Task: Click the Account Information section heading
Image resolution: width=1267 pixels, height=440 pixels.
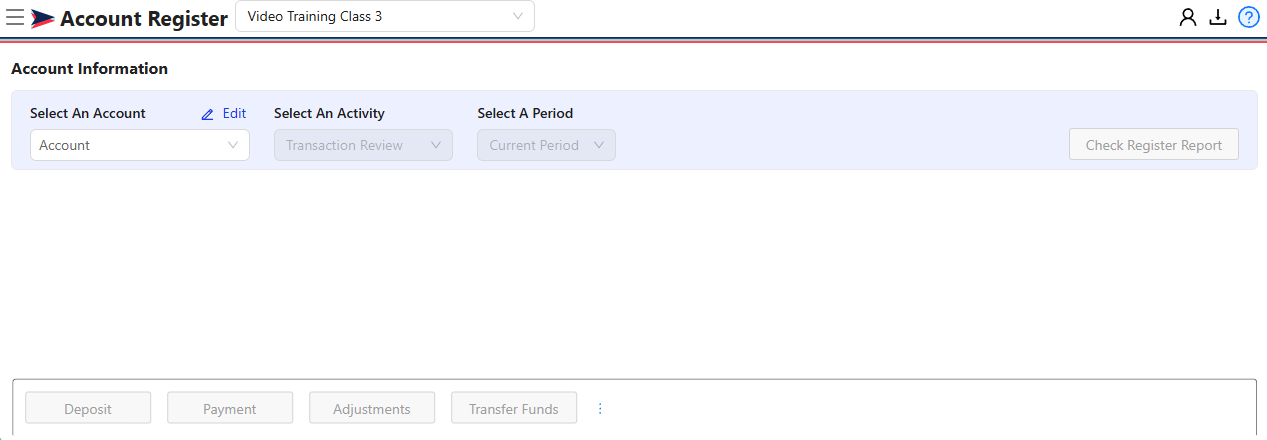Action: tap(90, 69)
